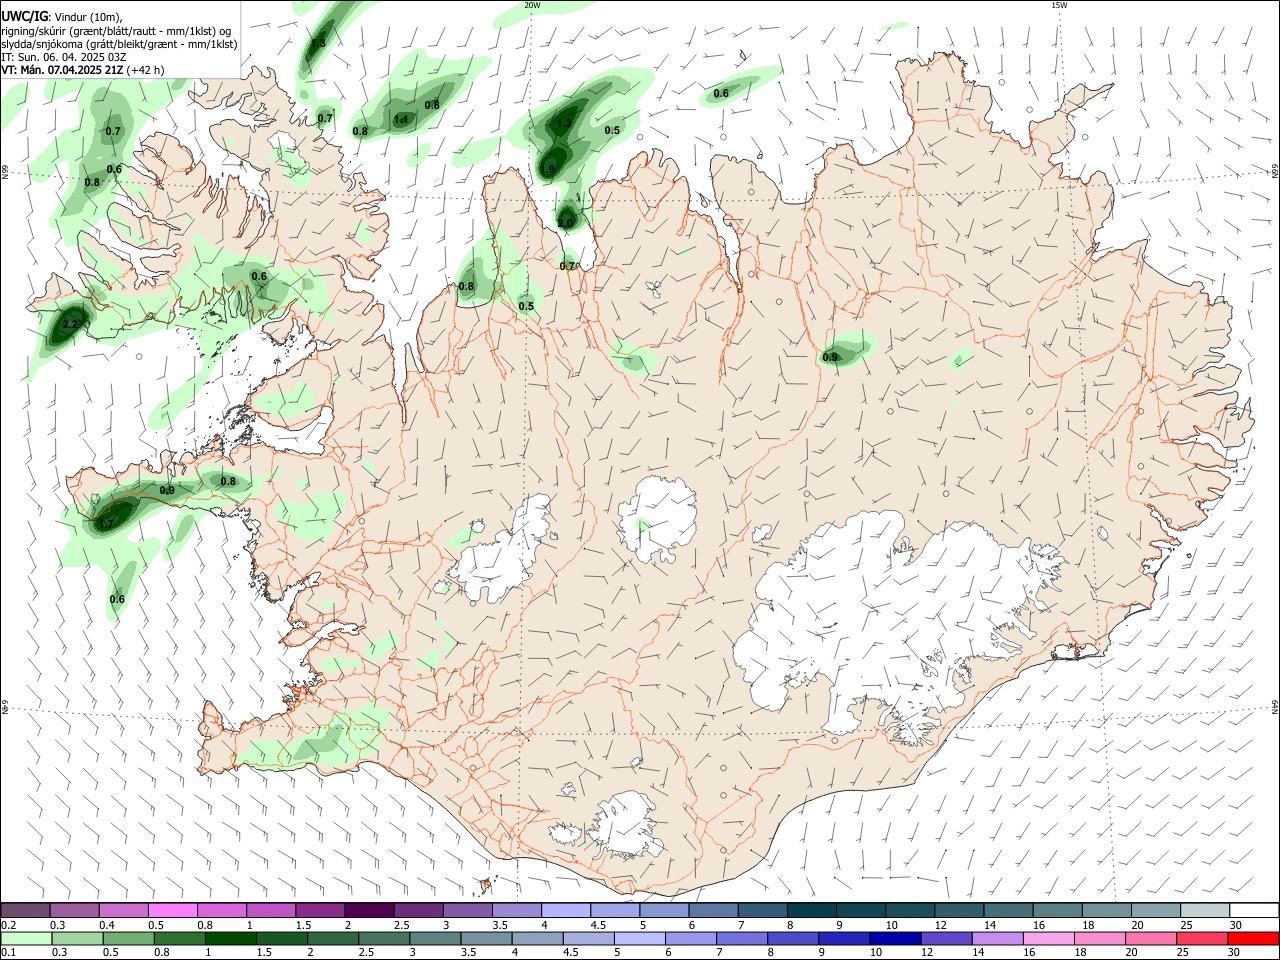Click the white 30 swatch in snow scale

point(1254,910)
